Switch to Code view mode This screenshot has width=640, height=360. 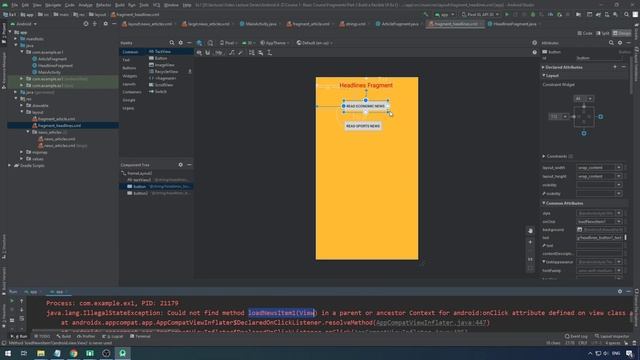585,33
